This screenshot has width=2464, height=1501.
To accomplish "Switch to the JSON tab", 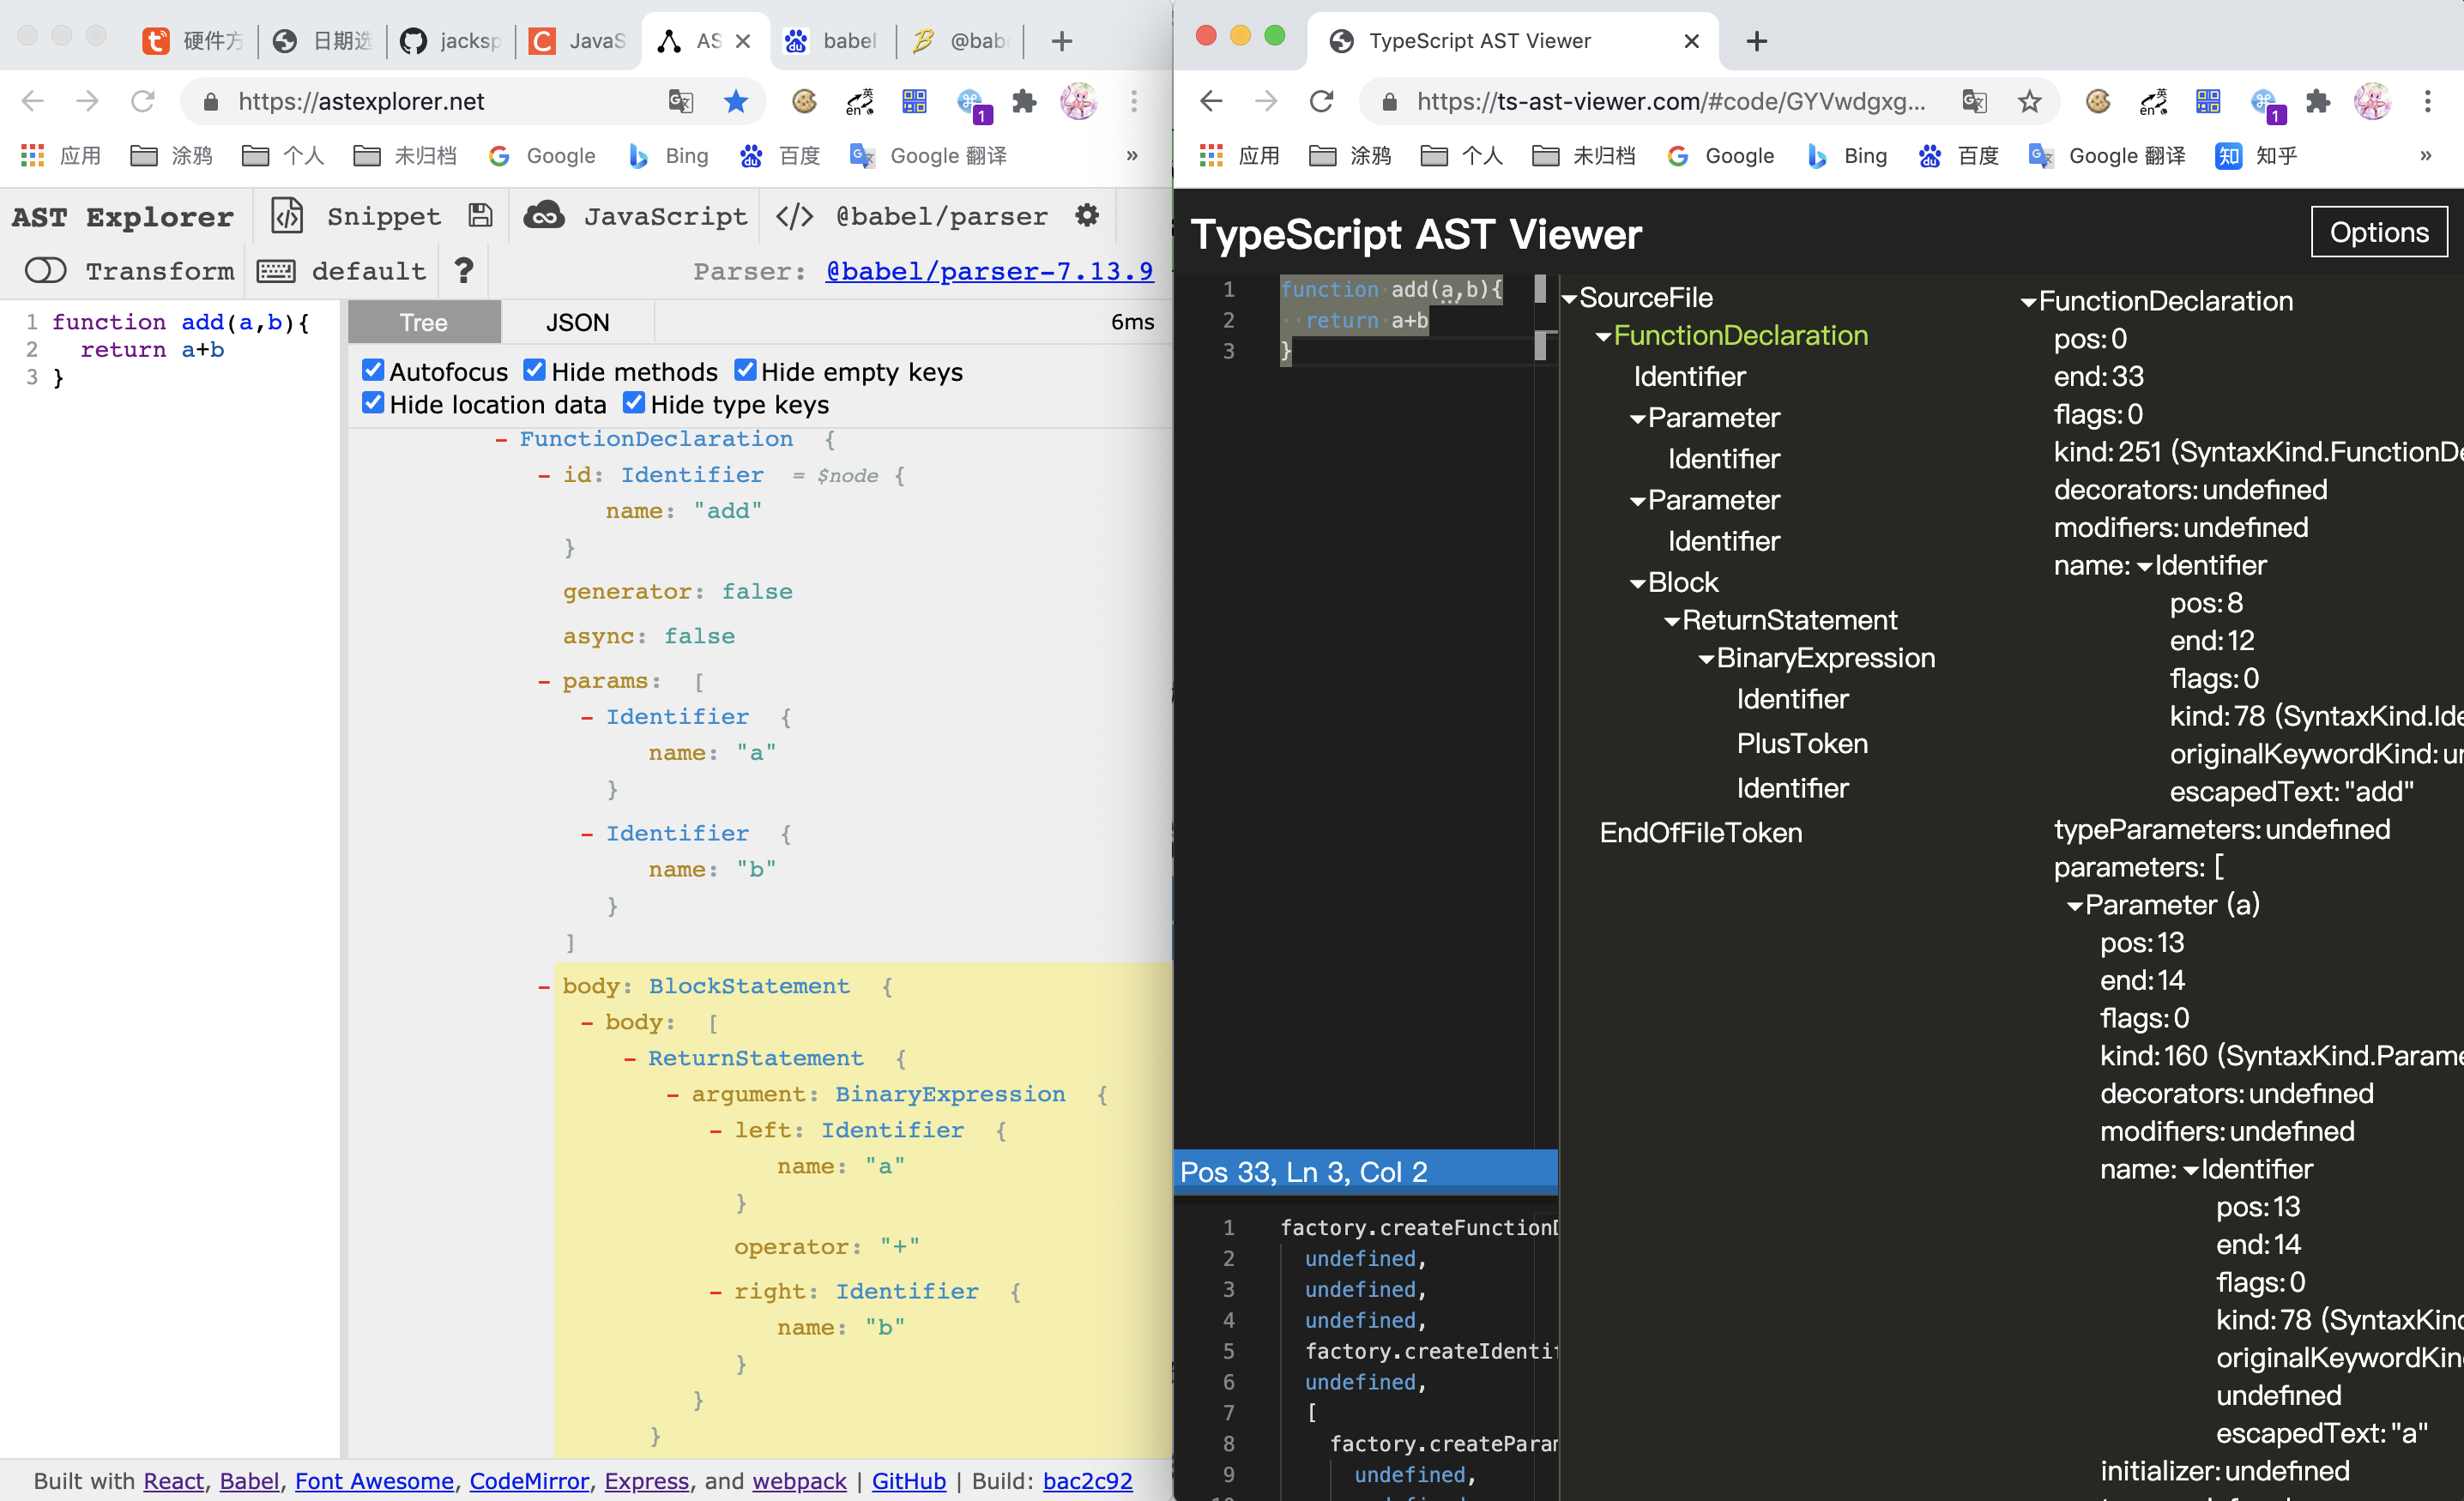I will 577,322.
